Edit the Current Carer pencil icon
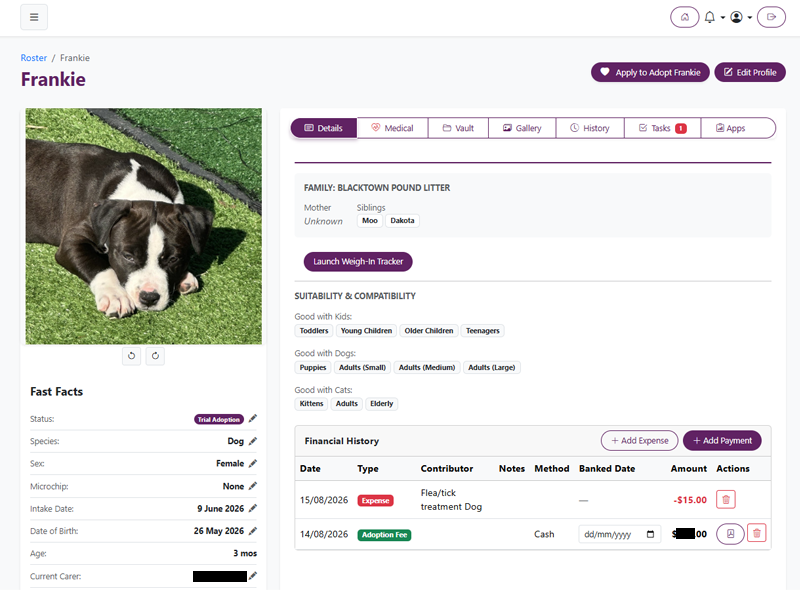 (253, 576)
